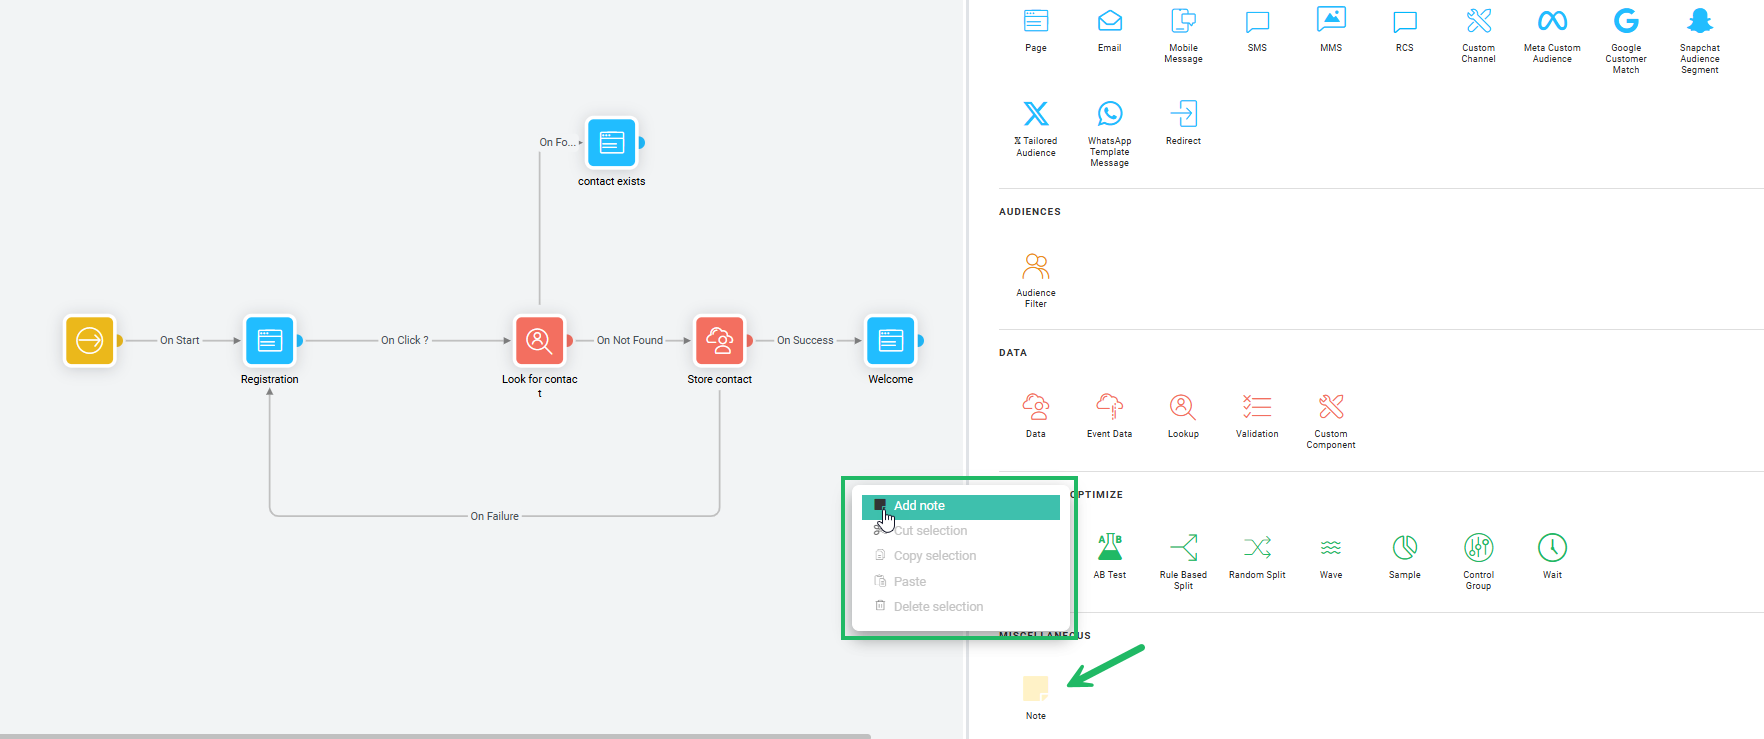Viewport: 1764px width, 739px height.
Task: Click Paste in the context menu
Action: click(910, 582)
